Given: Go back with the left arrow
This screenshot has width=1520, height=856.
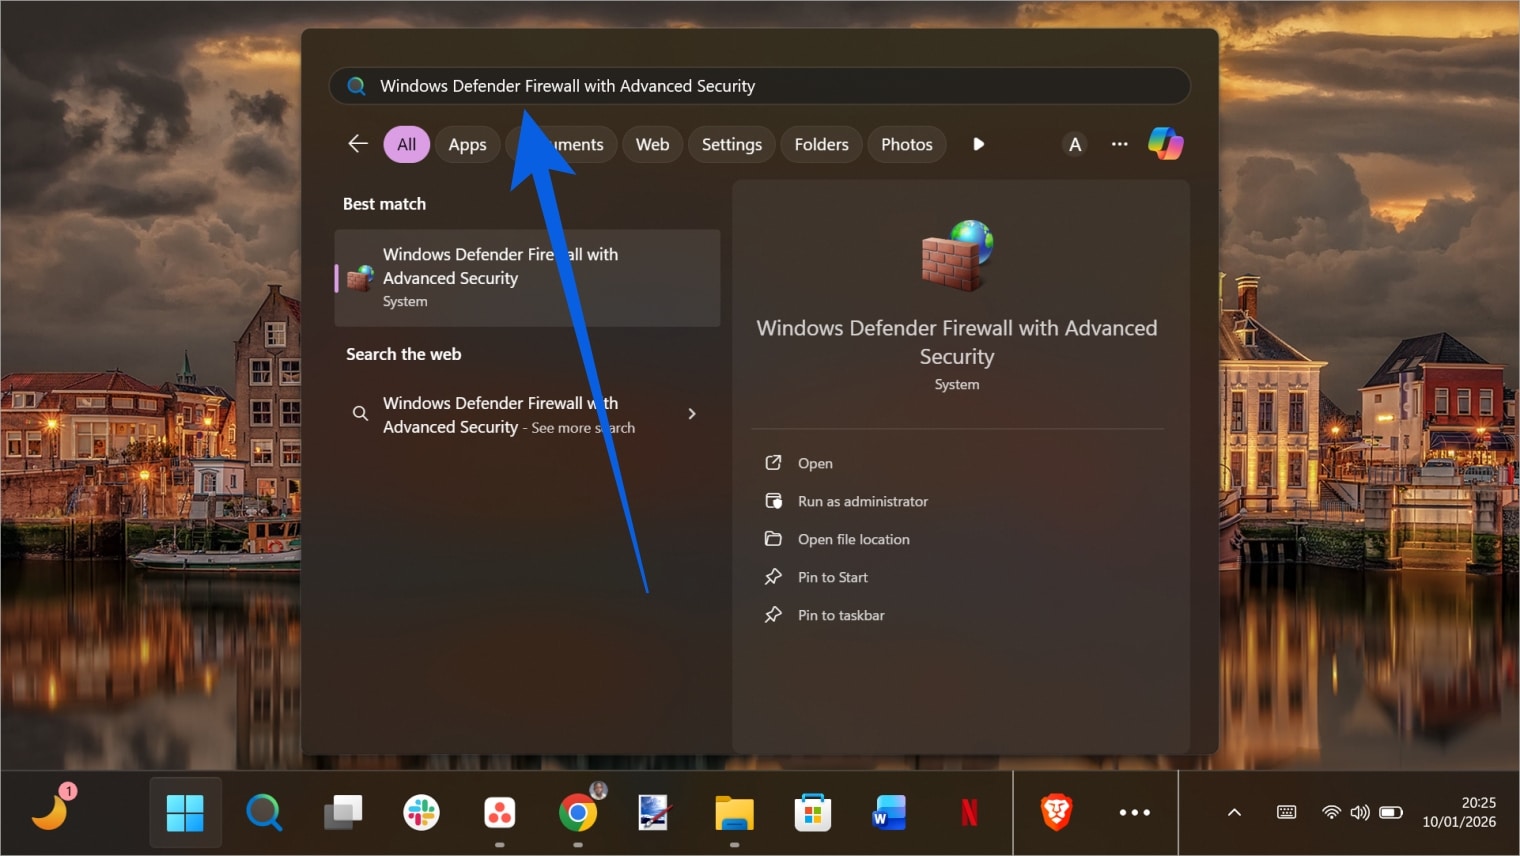Looking at the screenshot, I should click(x=358, y=144).
